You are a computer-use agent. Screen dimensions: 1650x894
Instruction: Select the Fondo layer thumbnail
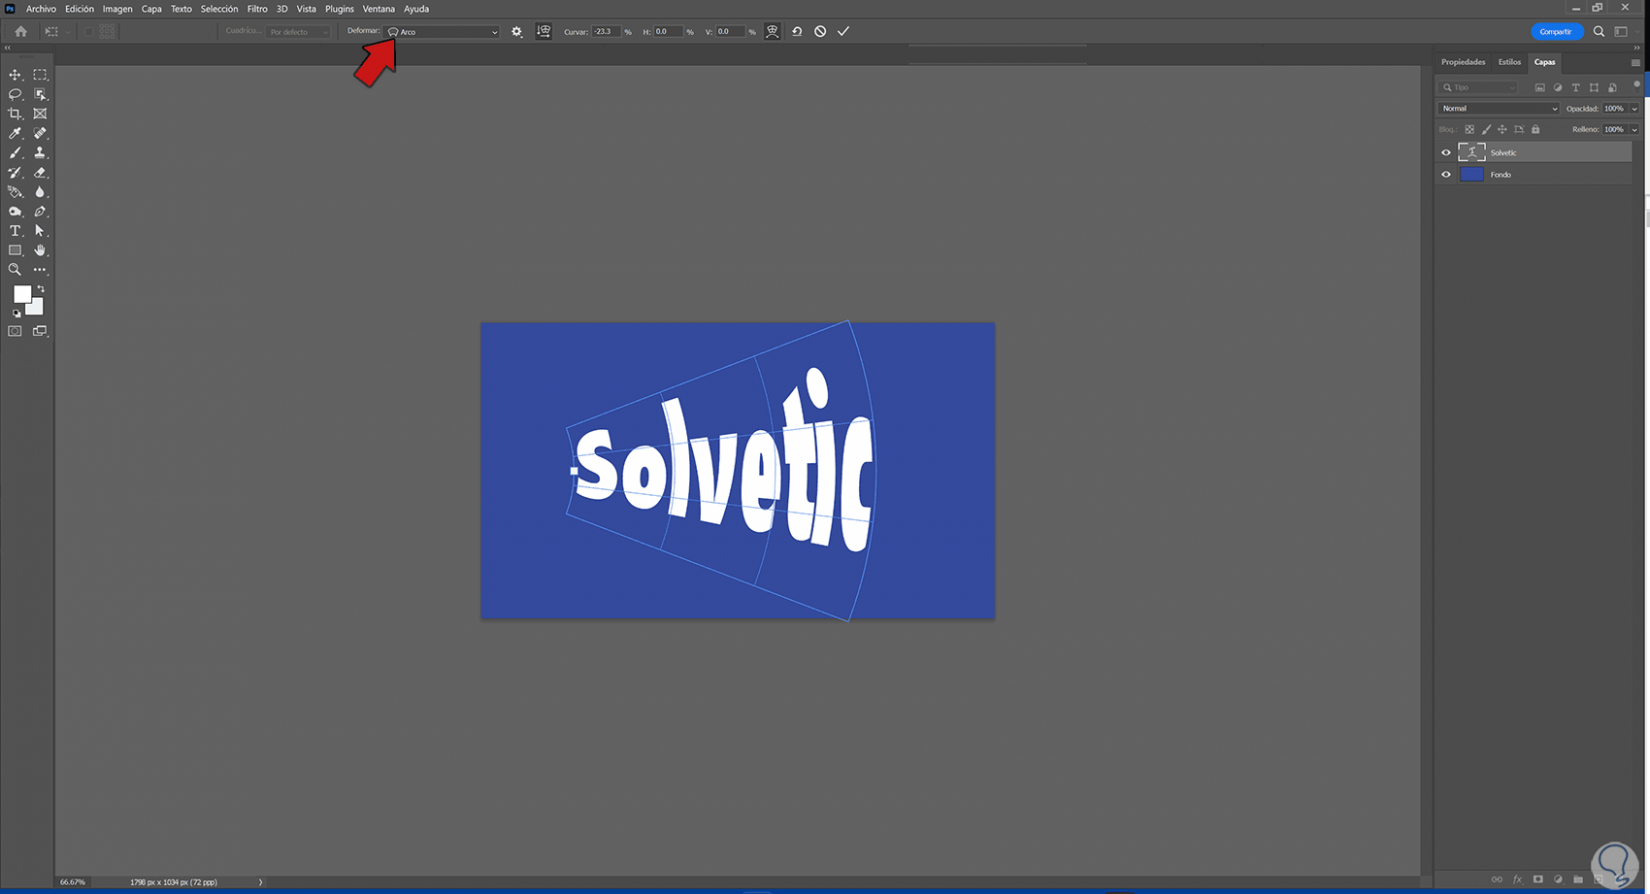coord(1471,175)
